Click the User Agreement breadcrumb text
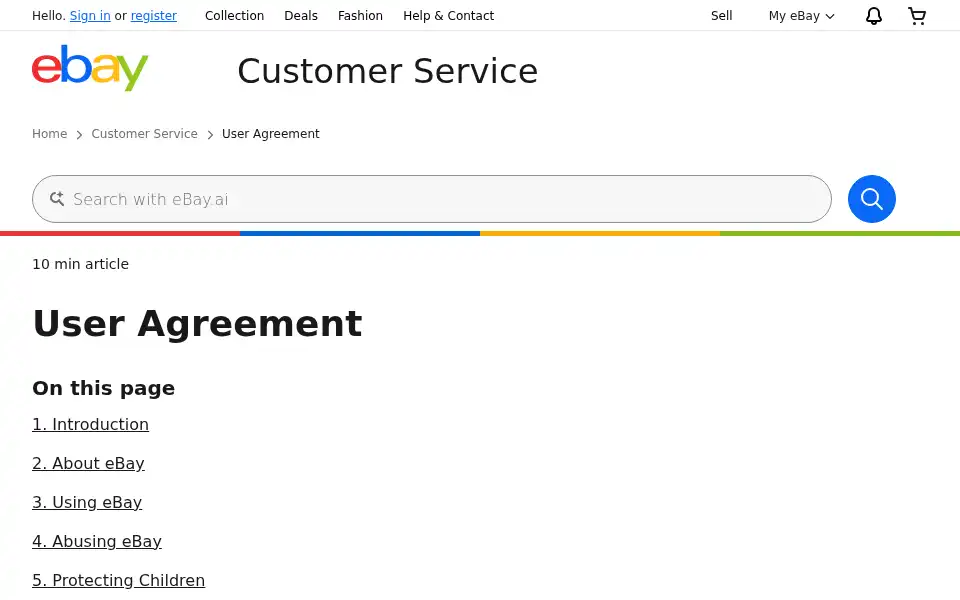 [x=271, y=133]
